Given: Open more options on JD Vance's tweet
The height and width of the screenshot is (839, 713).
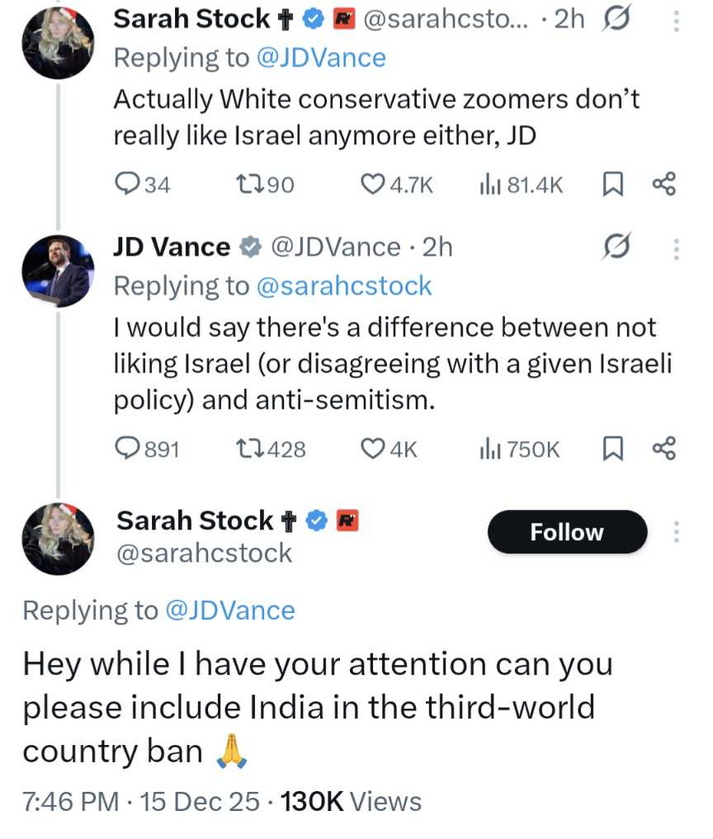Looking at the screenshot, I should [x=677, y=249].
